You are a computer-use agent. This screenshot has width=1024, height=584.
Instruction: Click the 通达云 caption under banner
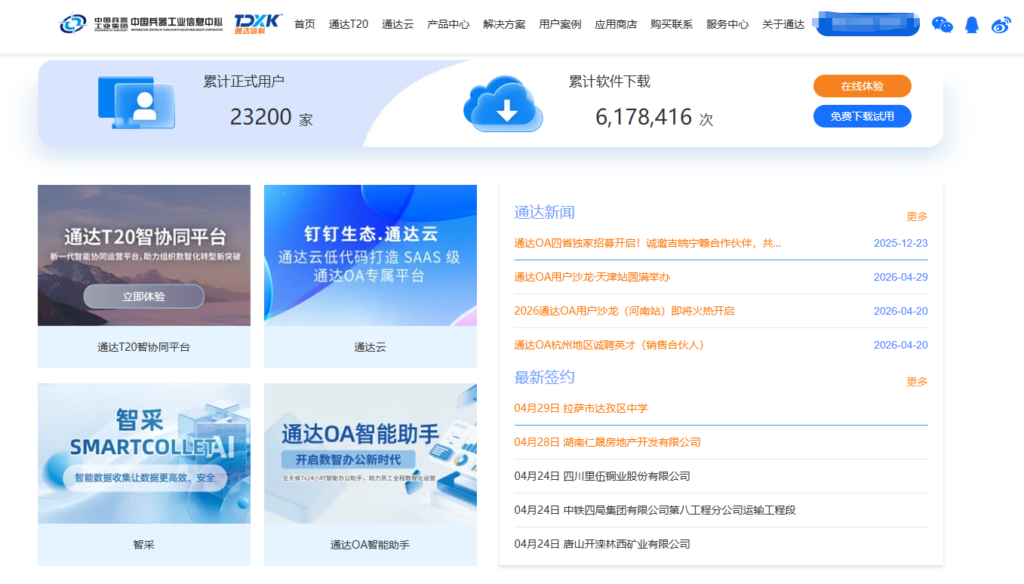pos(370,347)
